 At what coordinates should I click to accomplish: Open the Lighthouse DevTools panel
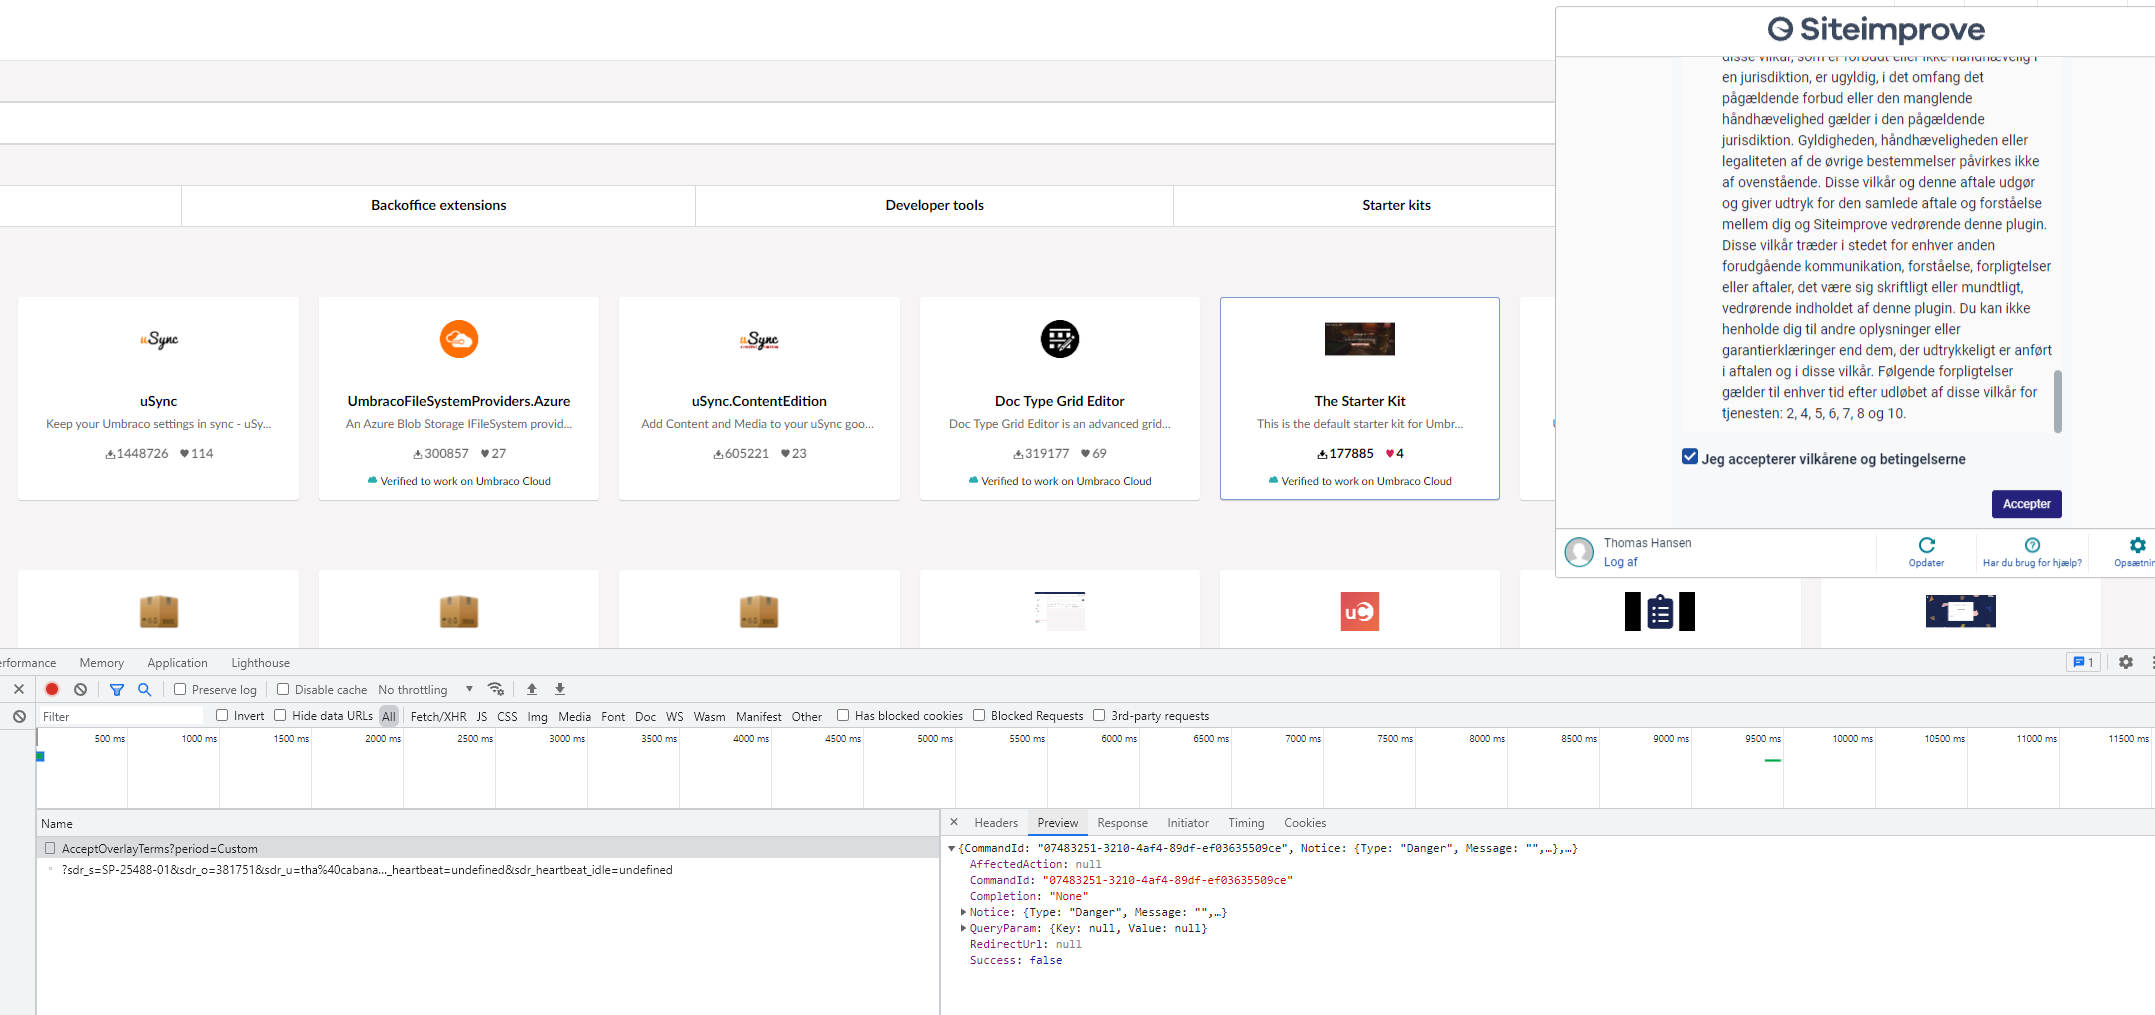(260, 662)
